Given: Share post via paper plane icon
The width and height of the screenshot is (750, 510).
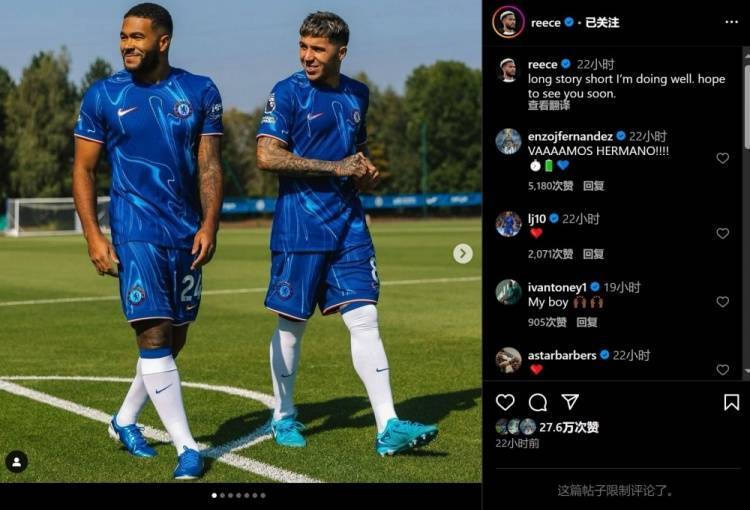Looking at the screenshot, I should [x=570, y=402].
